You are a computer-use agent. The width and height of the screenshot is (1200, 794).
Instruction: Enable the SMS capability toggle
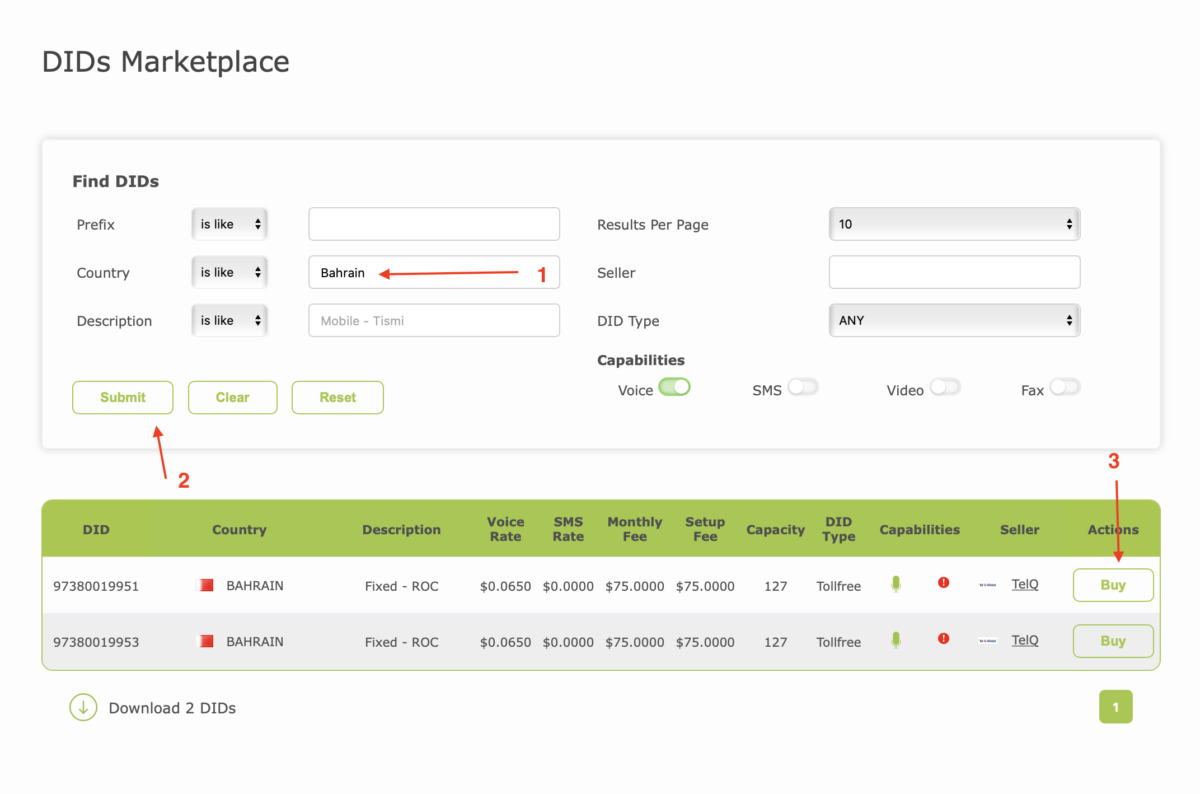pyautogui.click(x=803, y=388)
